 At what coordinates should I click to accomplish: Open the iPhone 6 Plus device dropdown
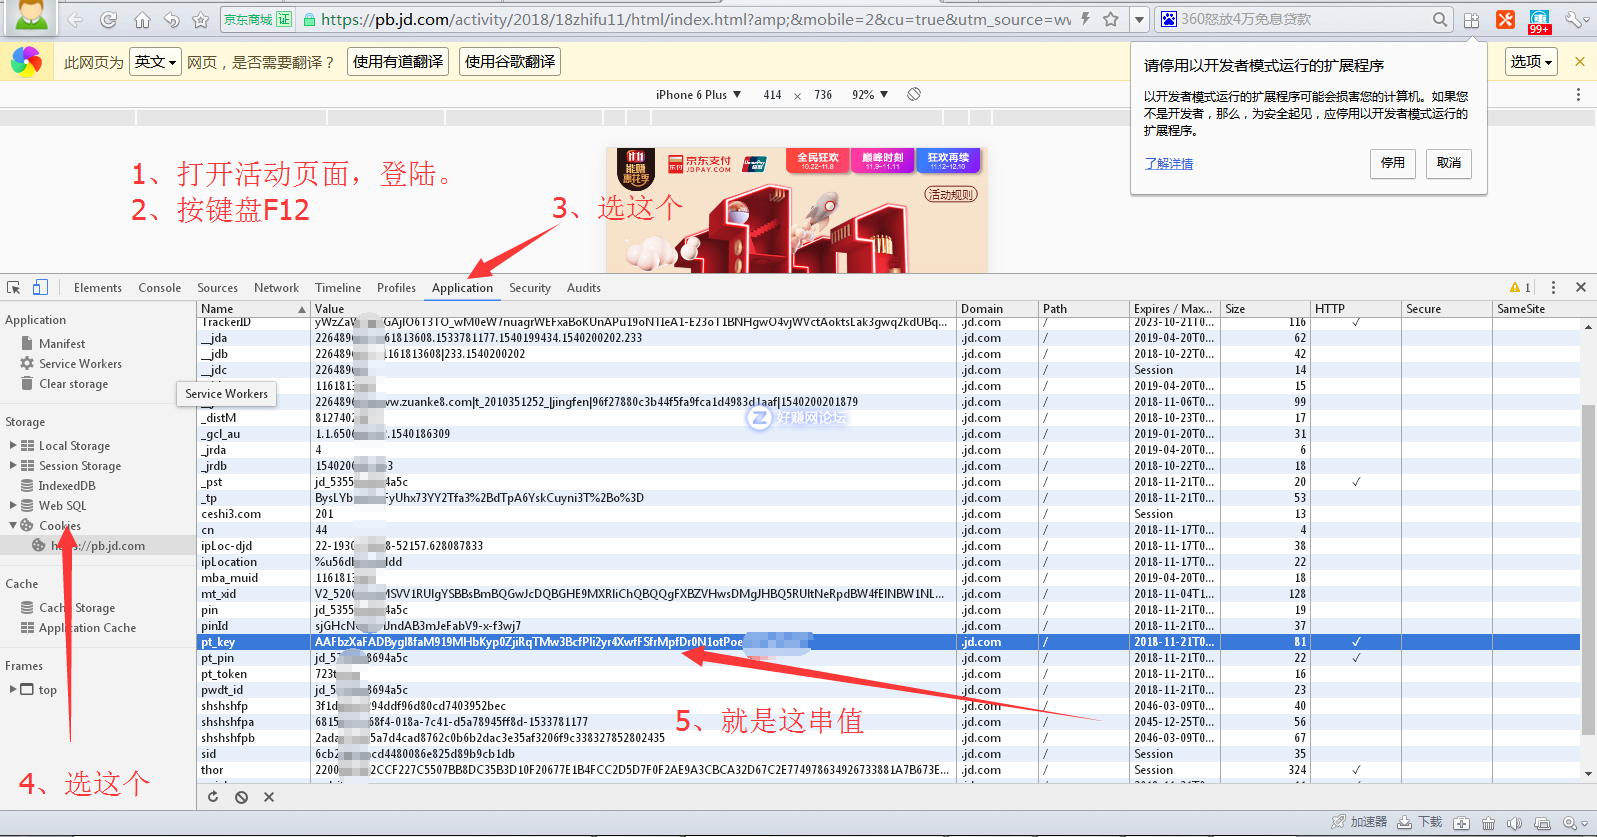698,95
